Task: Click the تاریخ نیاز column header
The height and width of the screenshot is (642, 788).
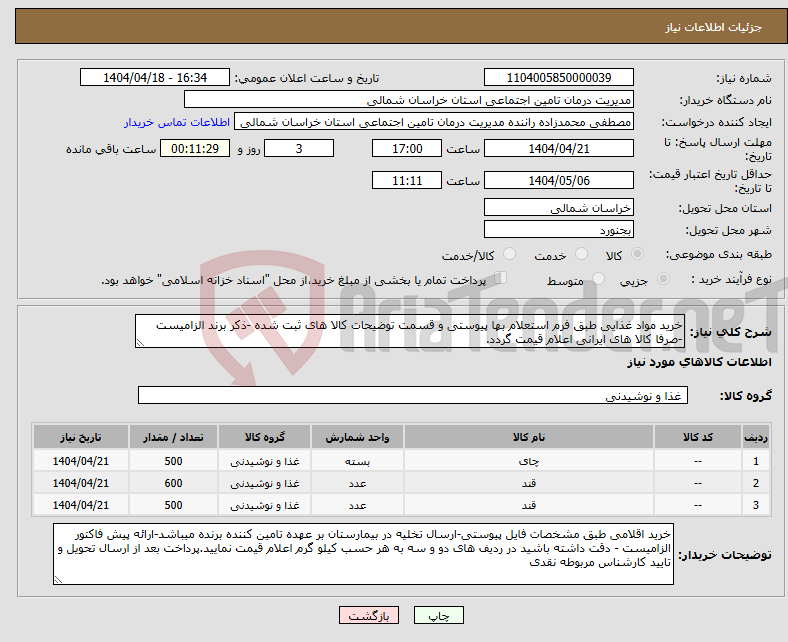Action: coord(81,437)
